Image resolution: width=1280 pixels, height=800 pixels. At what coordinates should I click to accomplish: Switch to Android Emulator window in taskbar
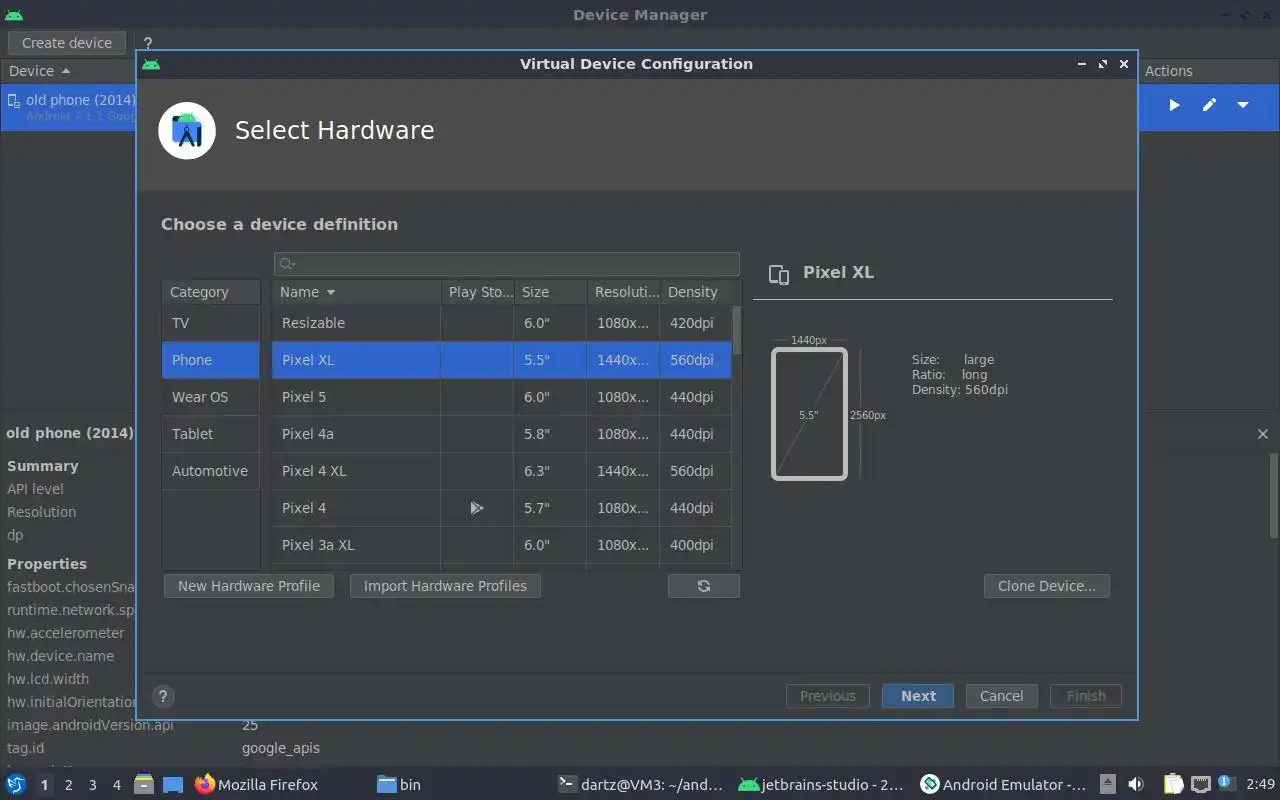coord(1003,785)
